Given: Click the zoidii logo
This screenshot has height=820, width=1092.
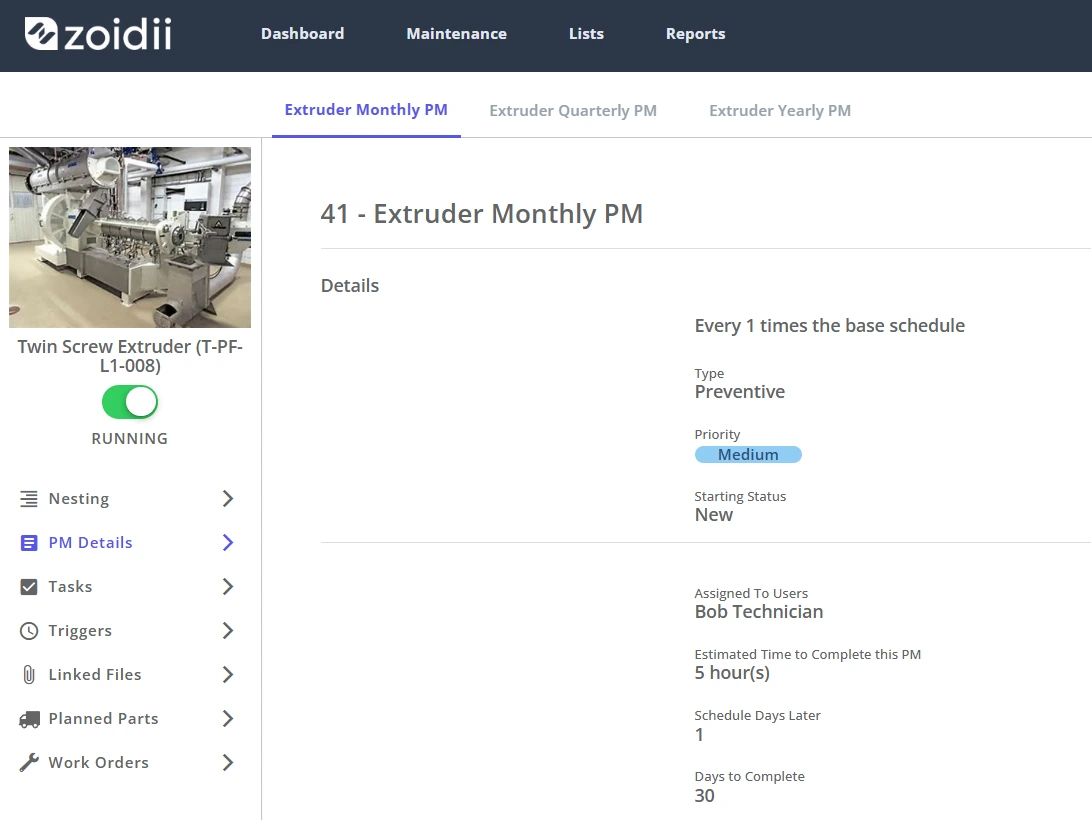Looking at the screenshot, I should pyautogui.click(x=98, y=33).
